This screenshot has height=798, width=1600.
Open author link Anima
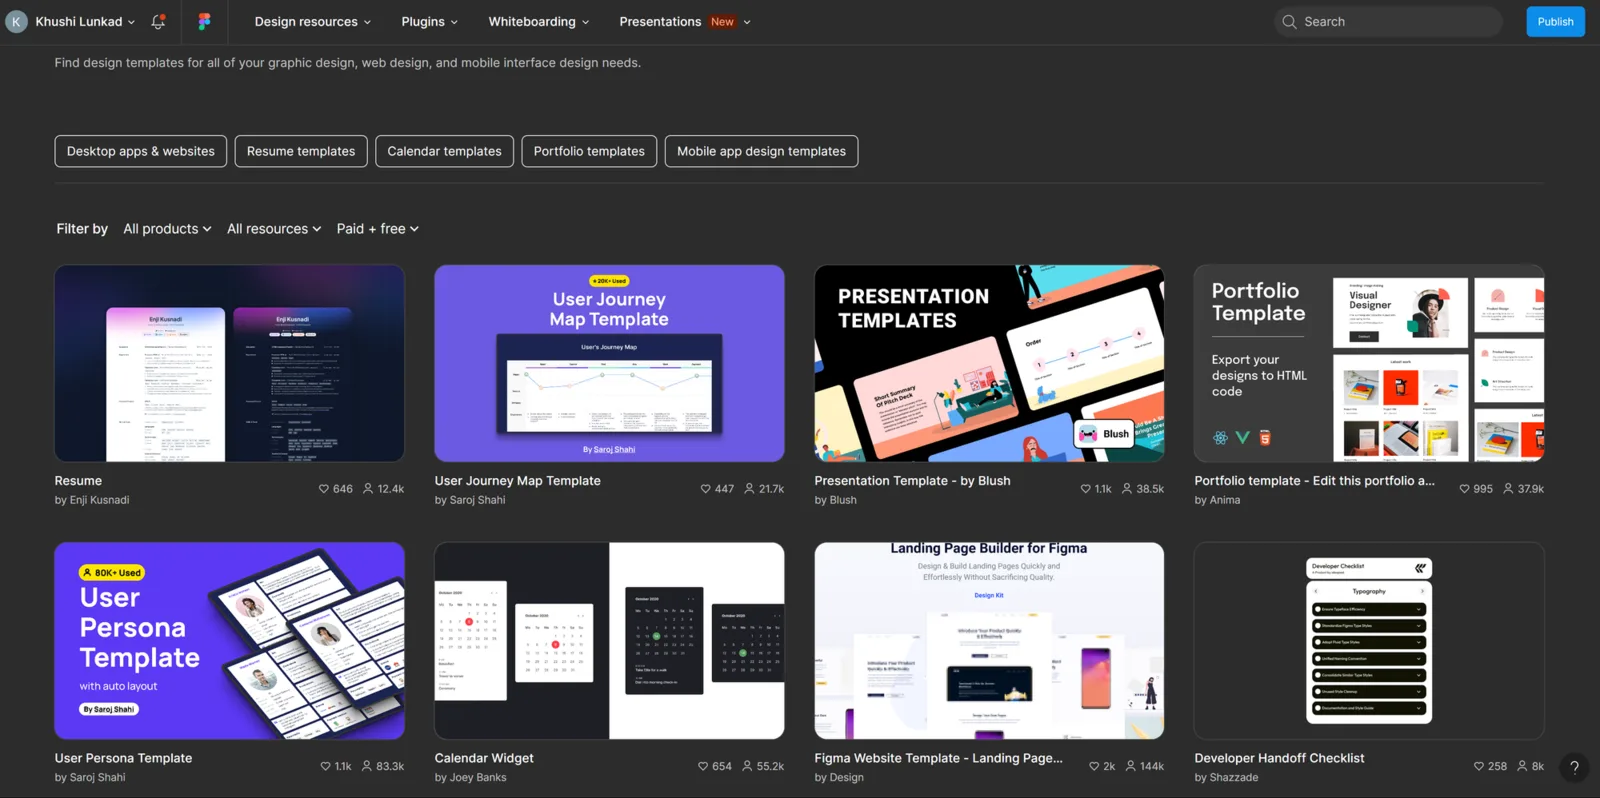(x=1225, y=500)
